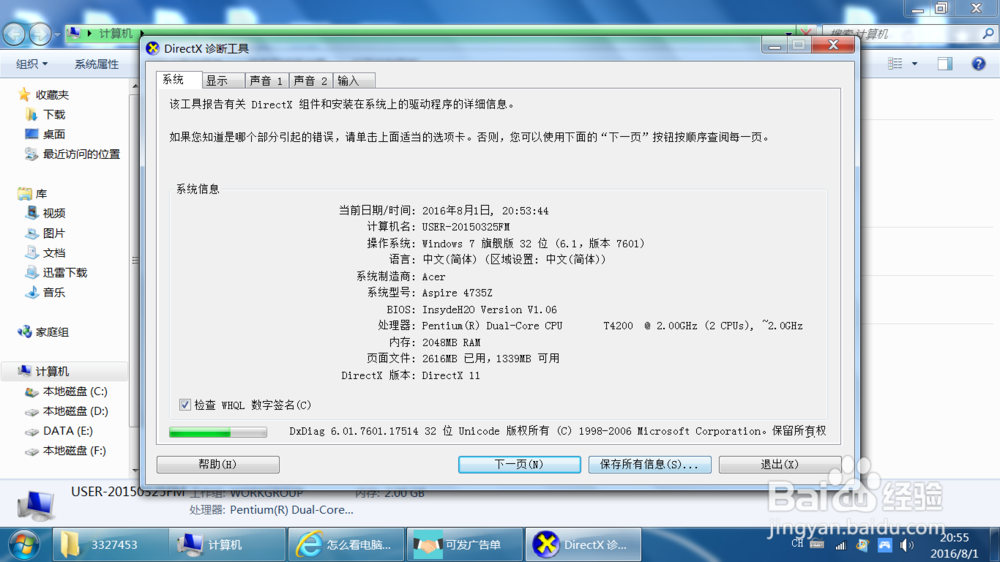Click 保存所有信息(S)... button

coord(649,464)
